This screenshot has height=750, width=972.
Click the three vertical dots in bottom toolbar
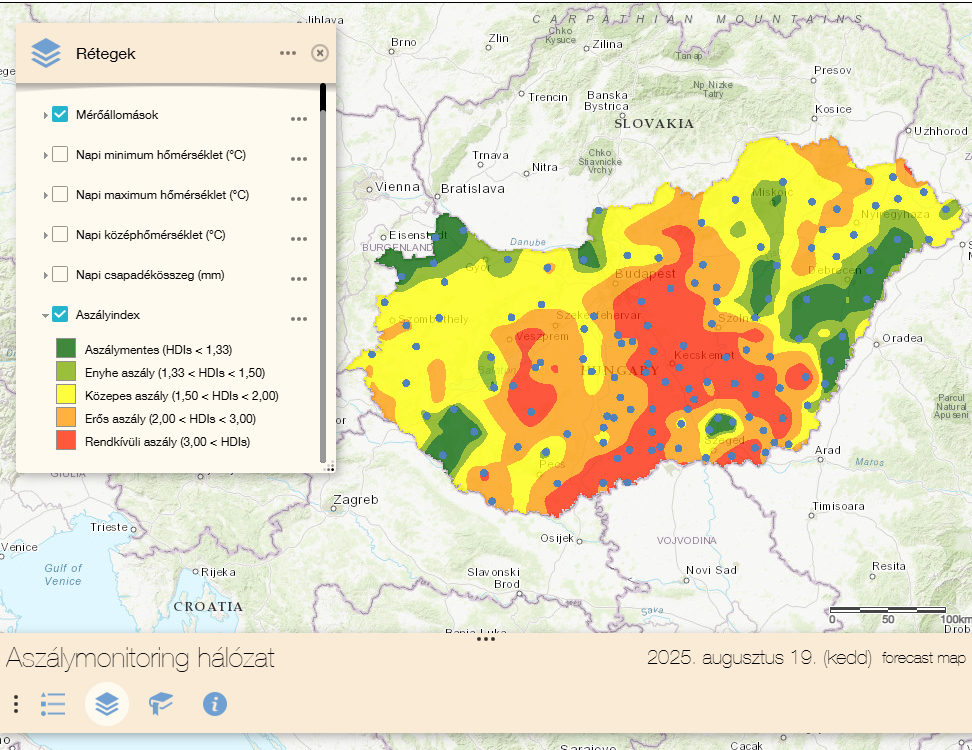pos(16,704)
